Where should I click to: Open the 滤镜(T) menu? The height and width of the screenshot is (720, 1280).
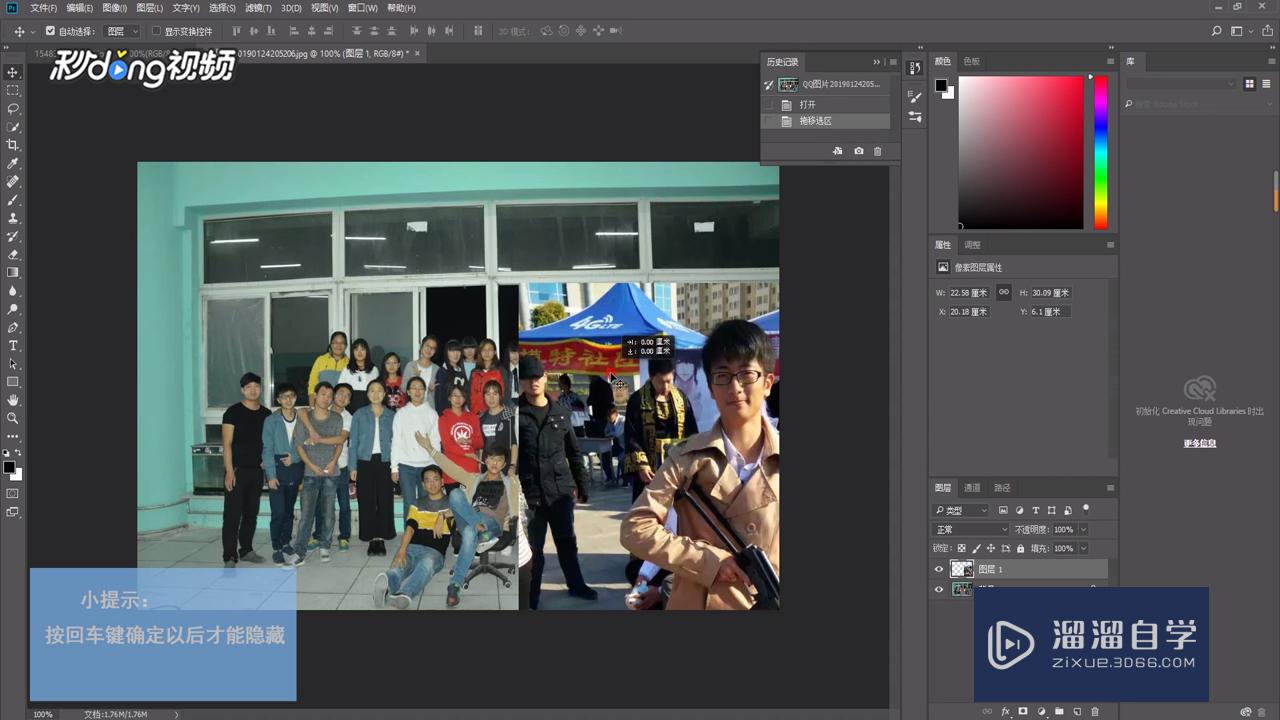258,8
